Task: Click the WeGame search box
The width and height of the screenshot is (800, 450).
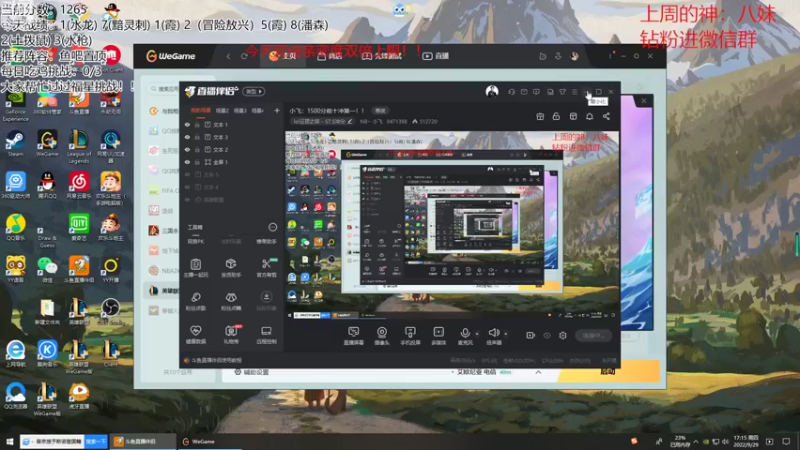Action: point(163,89)
